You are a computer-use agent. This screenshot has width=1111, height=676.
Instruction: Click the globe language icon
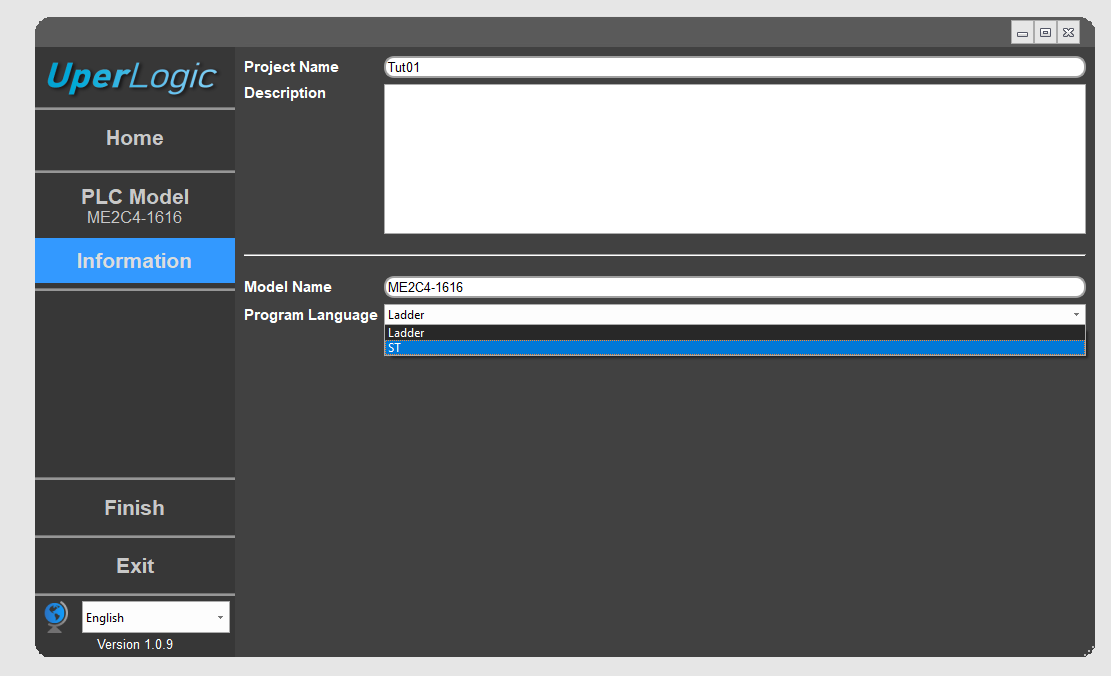coord(56,616)
